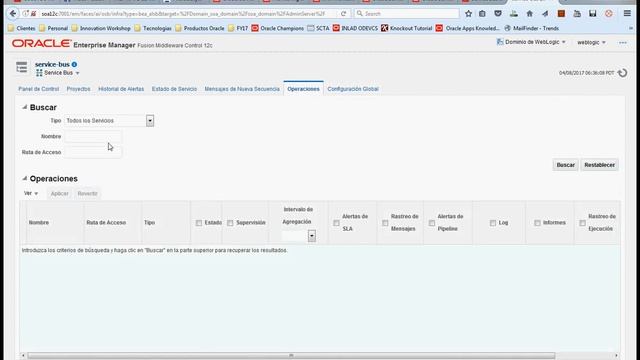Viewport: 640px width, 360px height.
Task: Select the Operaciones tab
Action: (303, 89)
